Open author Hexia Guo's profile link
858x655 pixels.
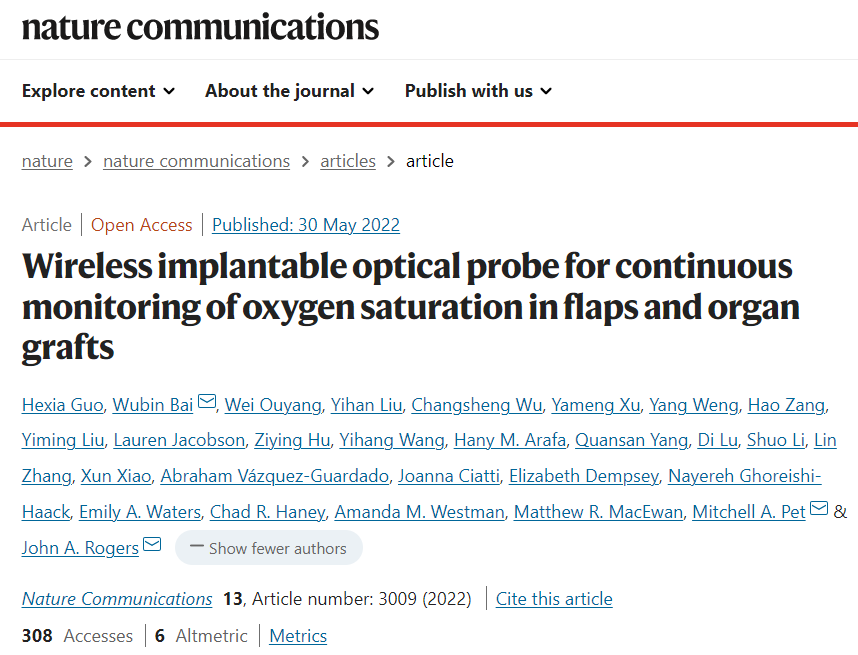(x=63, y=404)
